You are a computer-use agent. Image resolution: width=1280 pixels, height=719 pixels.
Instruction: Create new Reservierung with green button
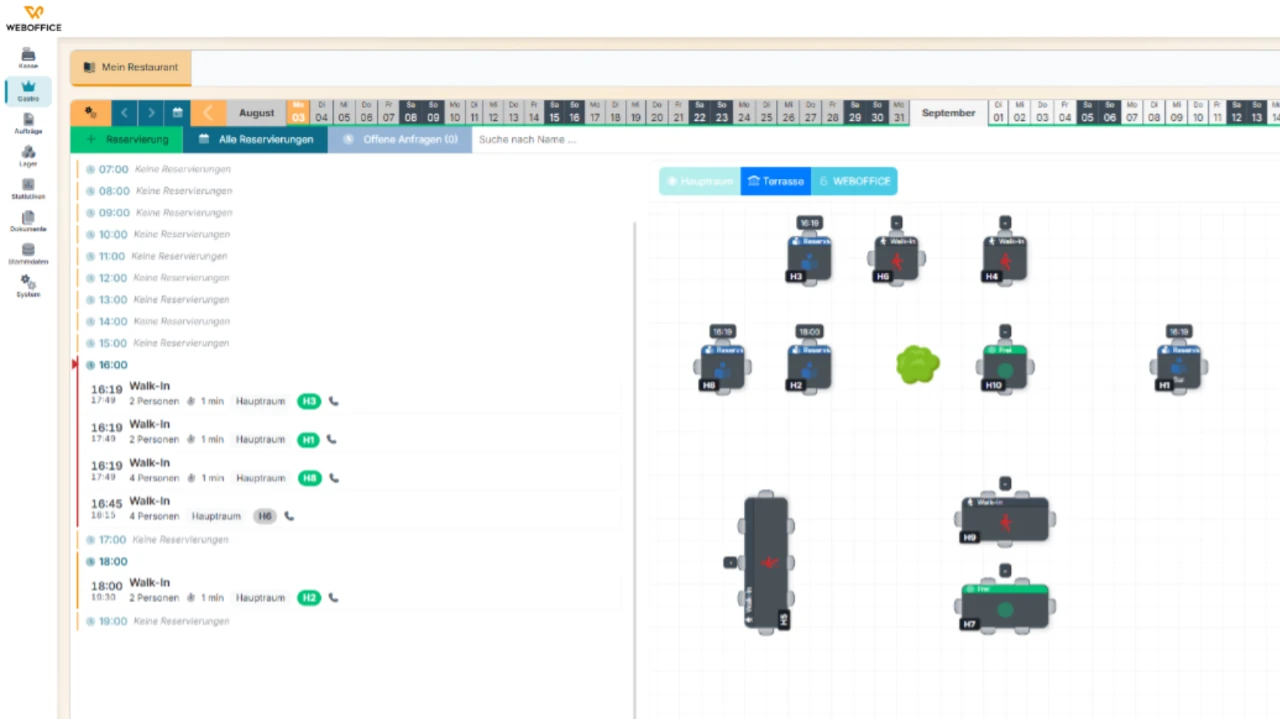pos(127,139)
